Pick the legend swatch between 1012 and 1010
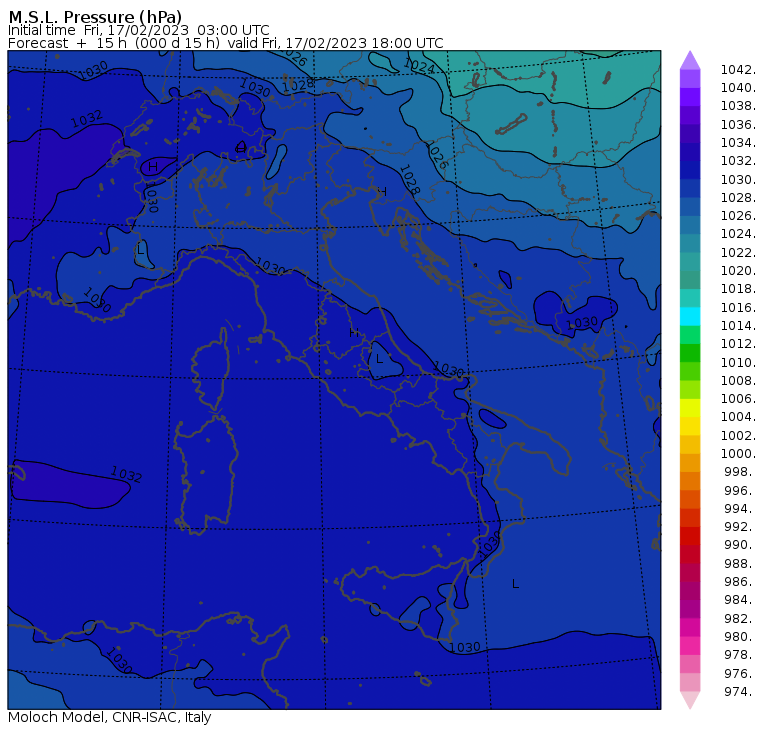The width and height of the screenshot is (760, 731). point(690,353)
